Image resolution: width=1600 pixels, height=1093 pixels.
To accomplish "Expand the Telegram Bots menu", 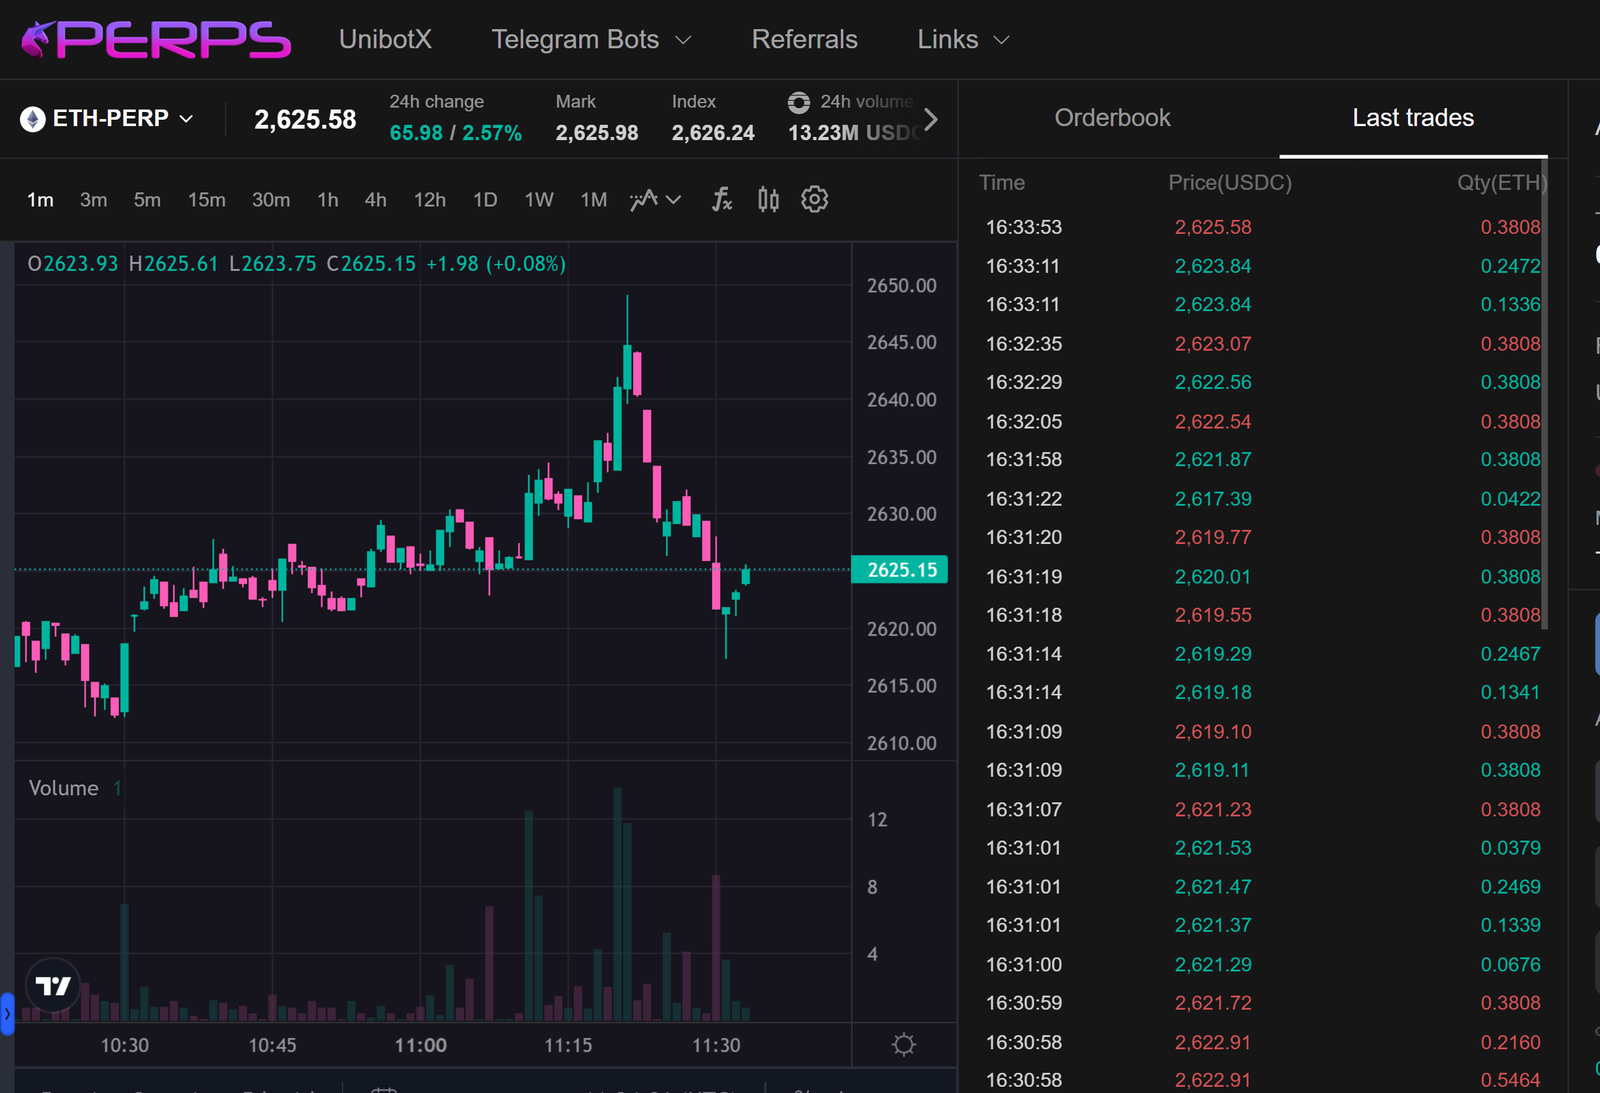I will point(591,39).
